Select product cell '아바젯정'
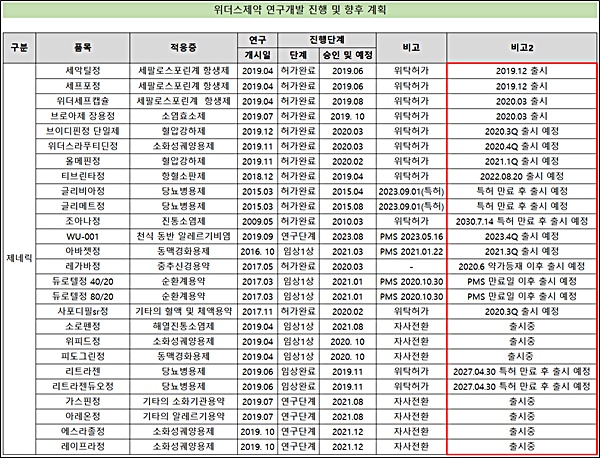Viewport: 600px width, 458px height. click(x=83, y=251)
